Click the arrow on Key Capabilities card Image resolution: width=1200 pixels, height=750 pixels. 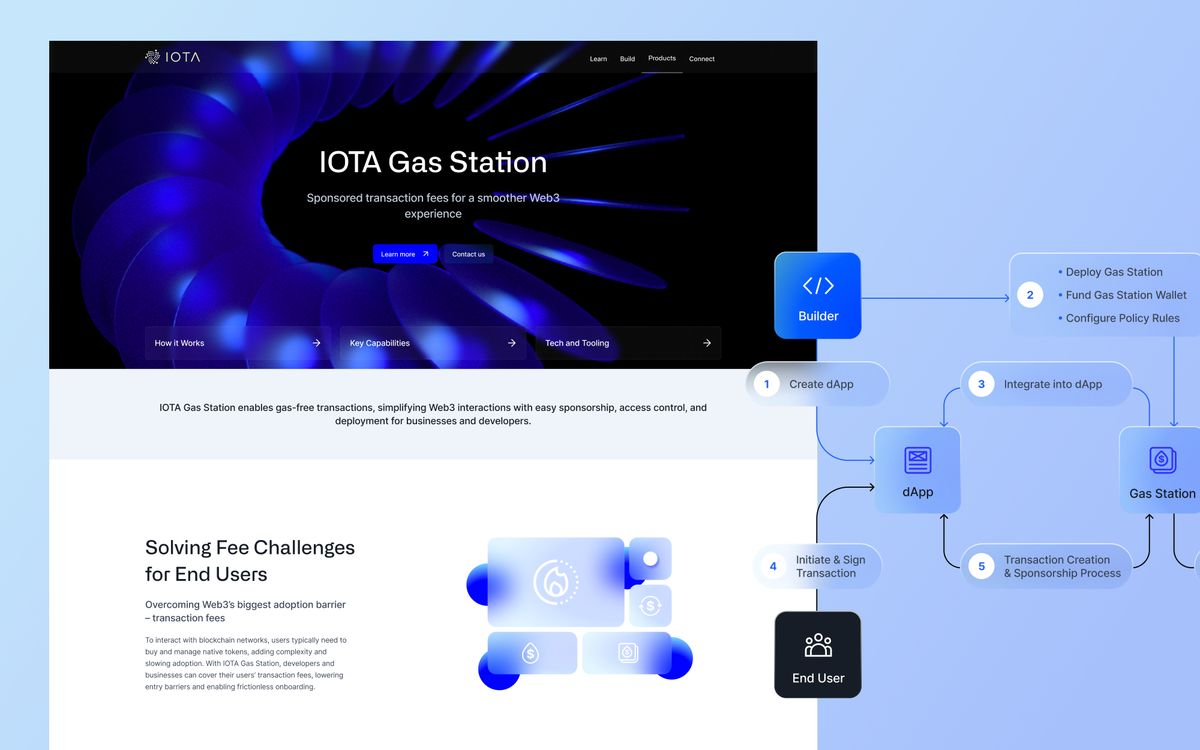[511, 343]
